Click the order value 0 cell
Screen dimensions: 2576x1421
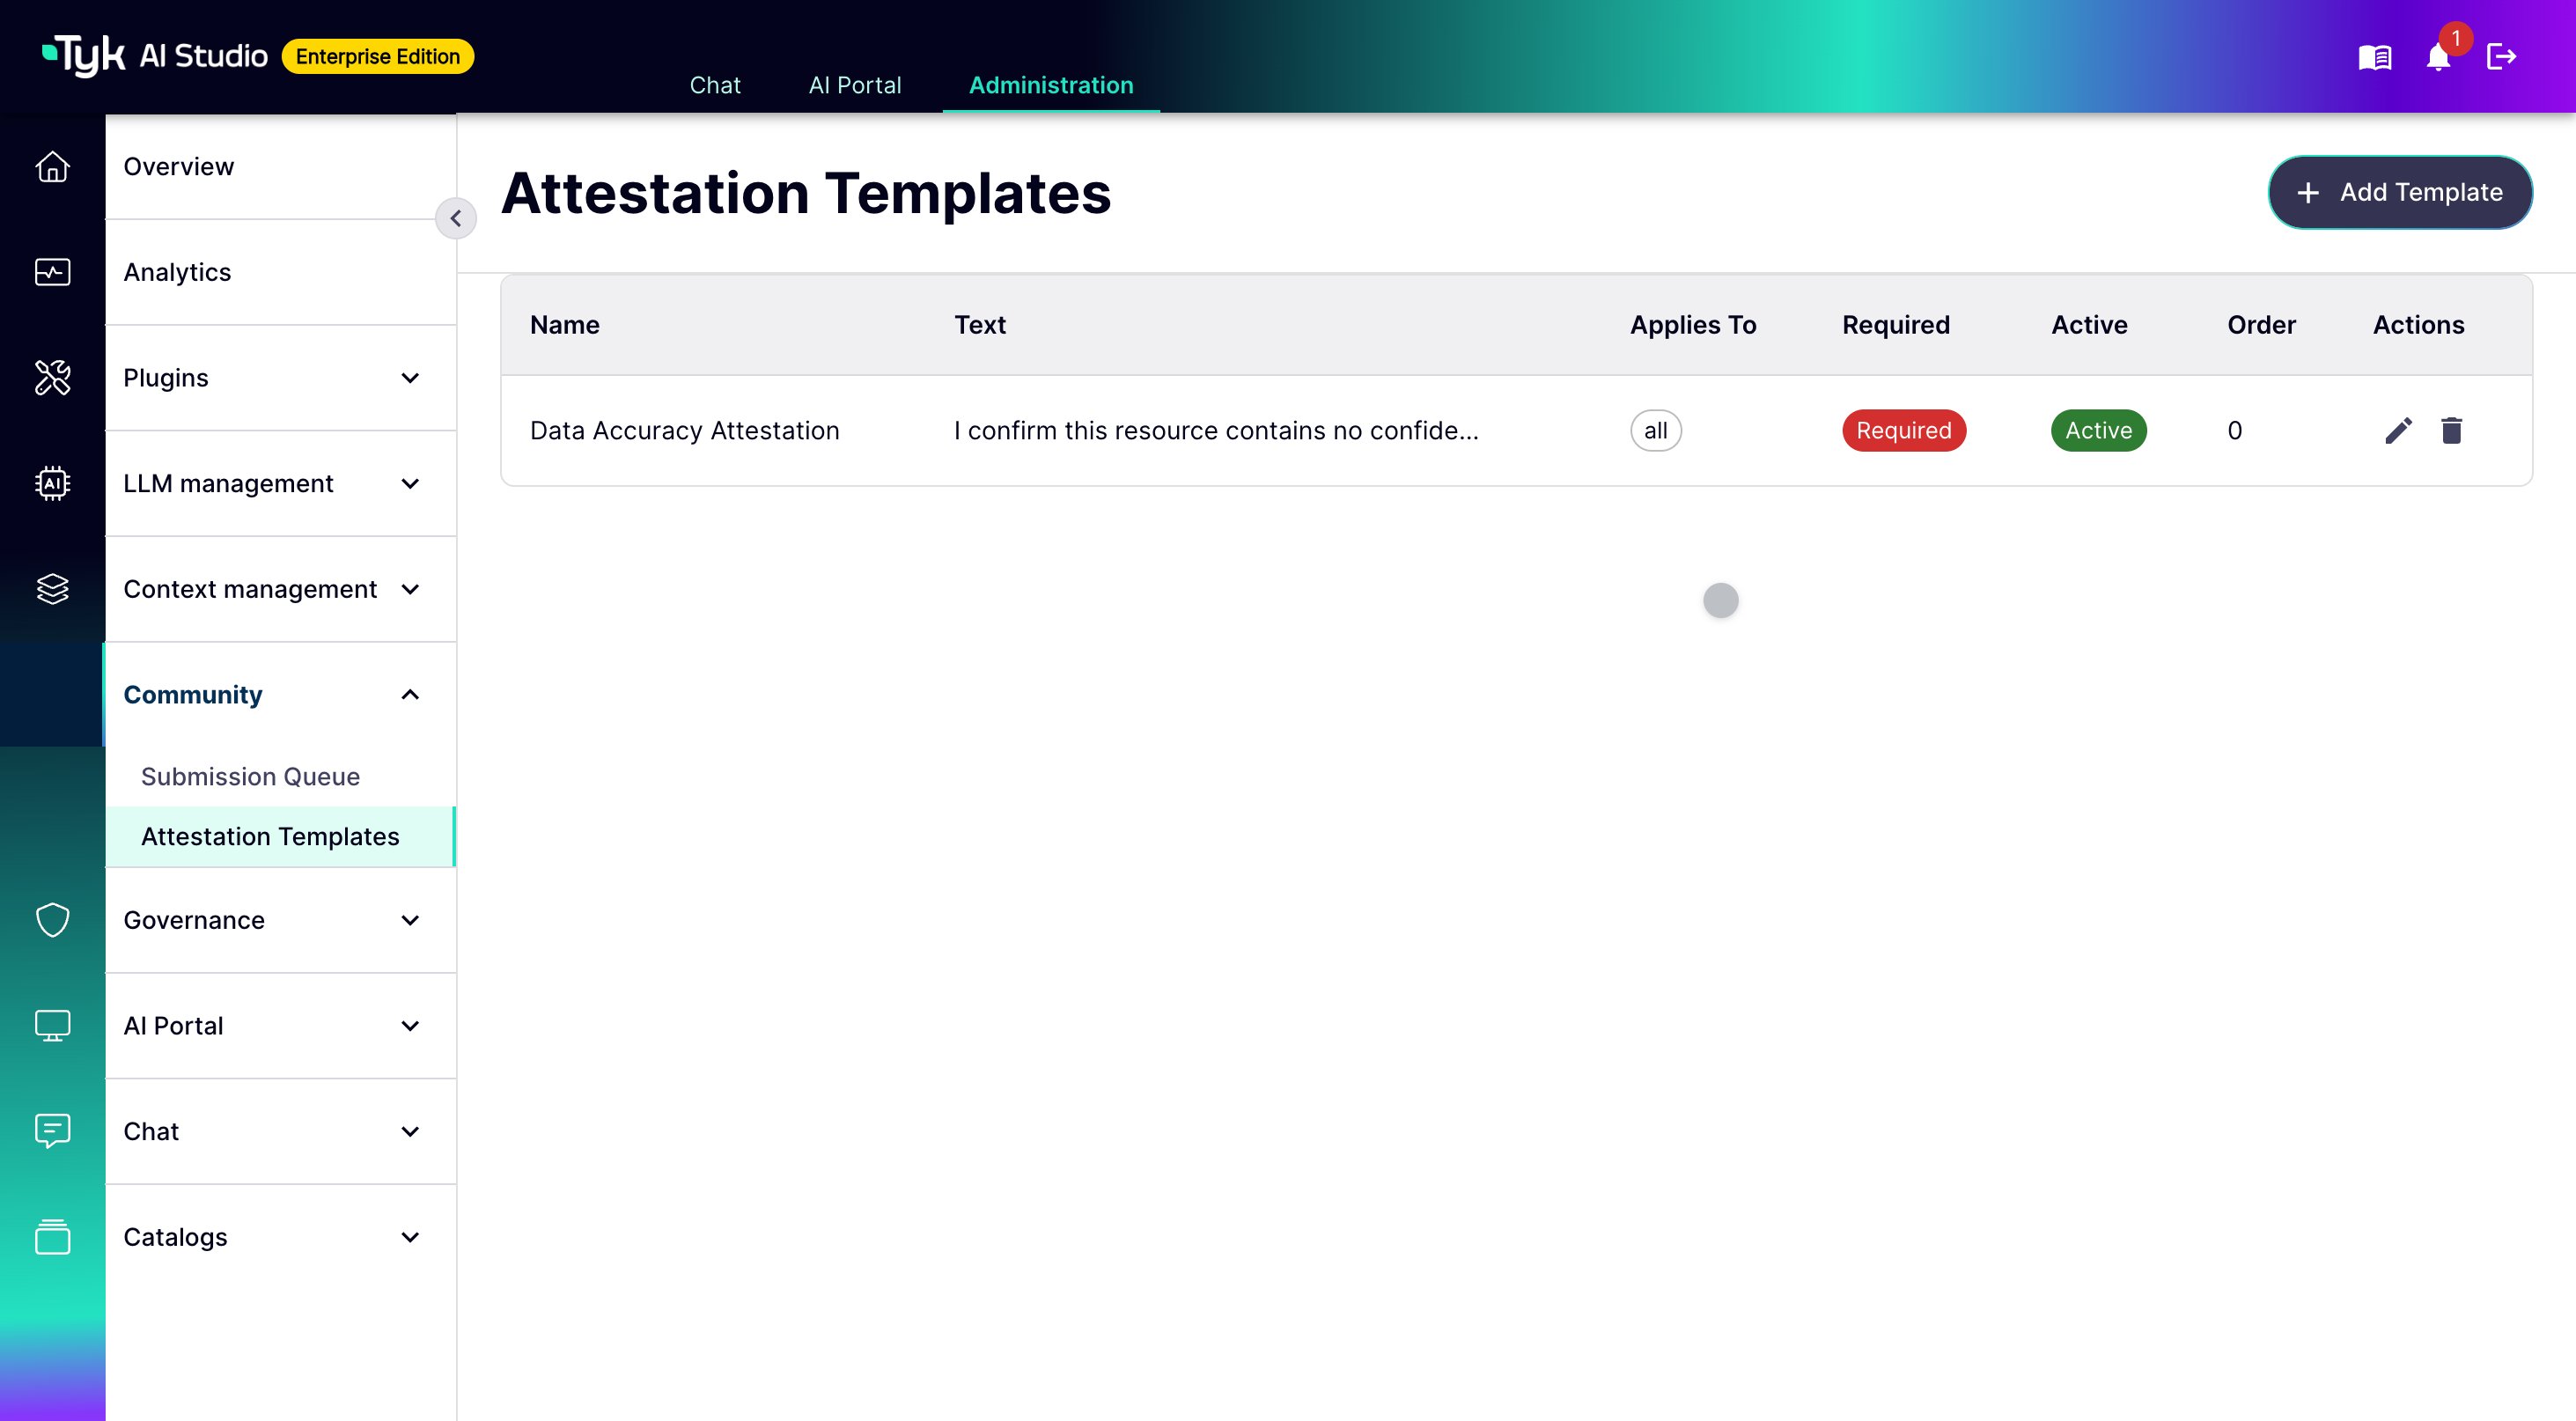click(2235, 431)
